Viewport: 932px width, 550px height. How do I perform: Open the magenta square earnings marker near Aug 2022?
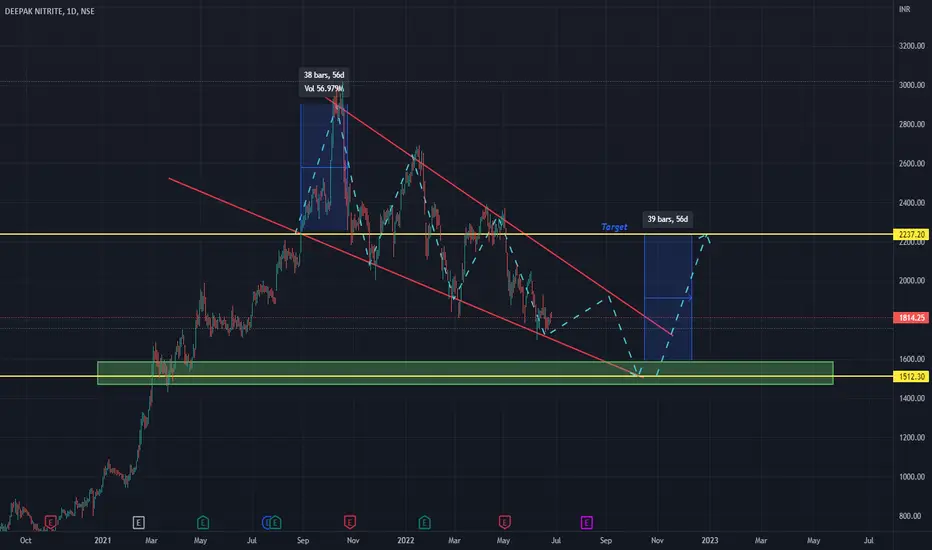587,523
